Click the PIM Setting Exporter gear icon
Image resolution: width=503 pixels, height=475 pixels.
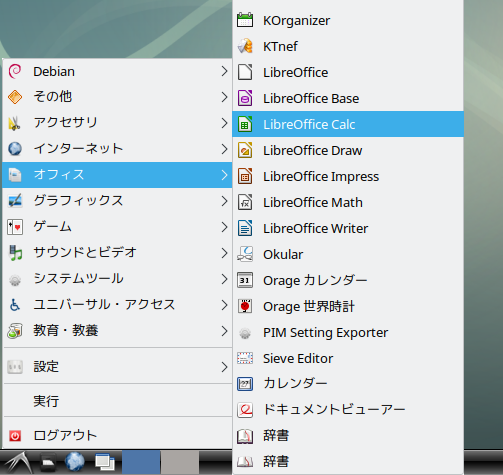pos(245,333)
